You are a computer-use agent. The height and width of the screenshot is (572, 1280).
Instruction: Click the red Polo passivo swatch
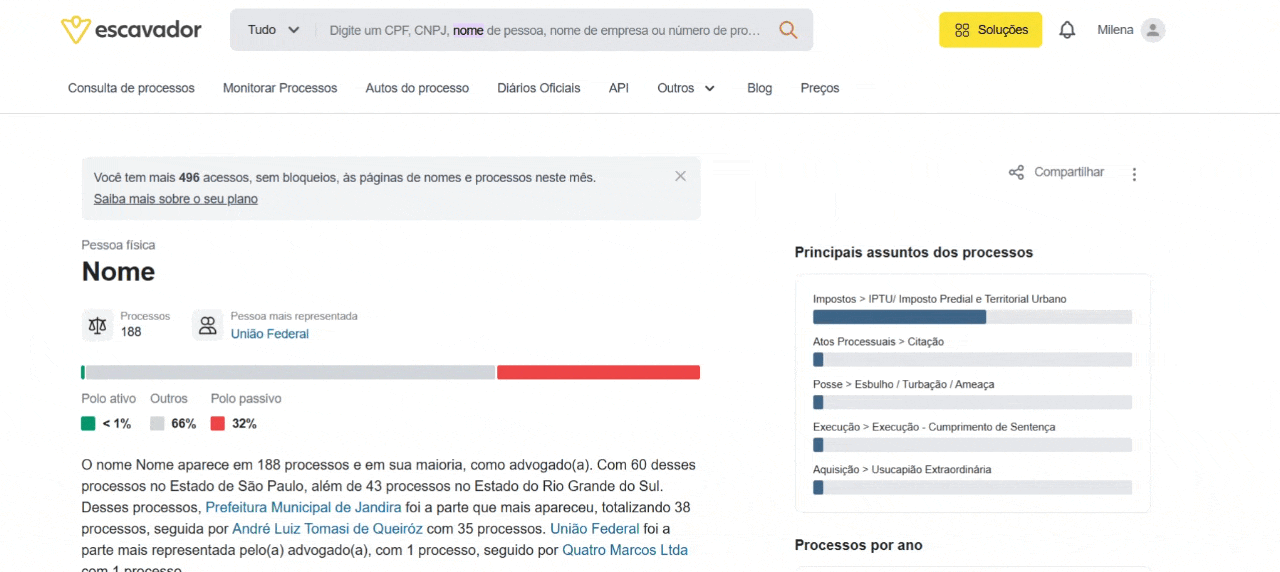pyautogui.click(x=217, y=423)
